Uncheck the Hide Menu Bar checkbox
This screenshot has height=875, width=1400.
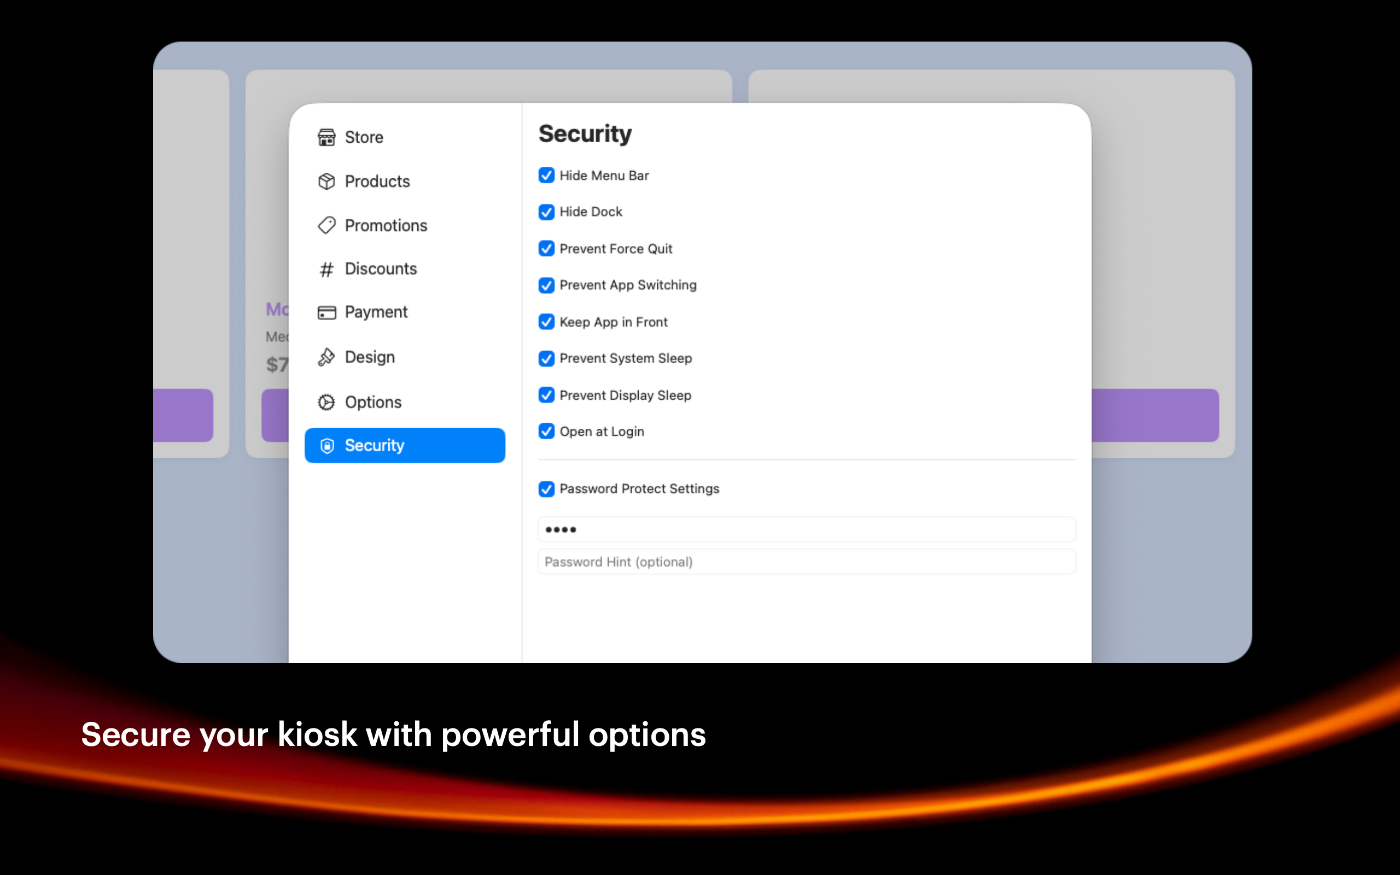tap(547, 176)
